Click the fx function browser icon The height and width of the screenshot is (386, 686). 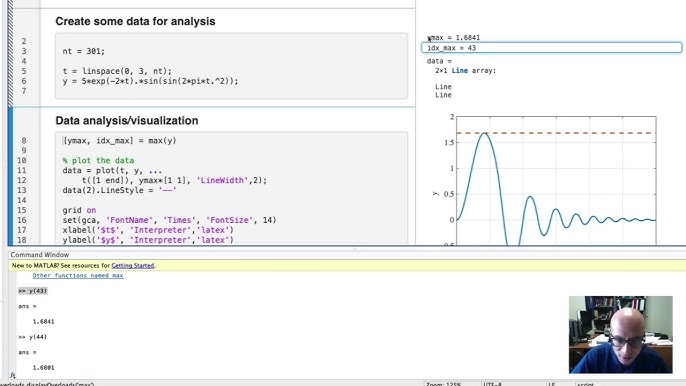click(13, 375)
